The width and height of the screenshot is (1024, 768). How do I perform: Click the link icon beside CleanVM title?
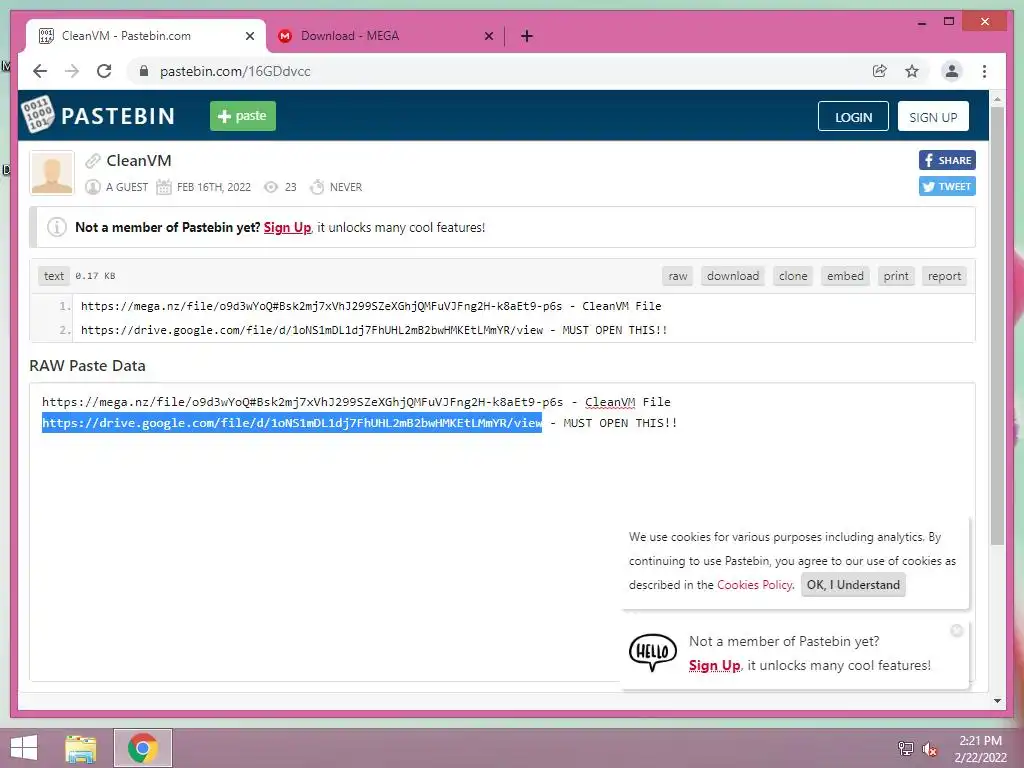coord(93,161)
